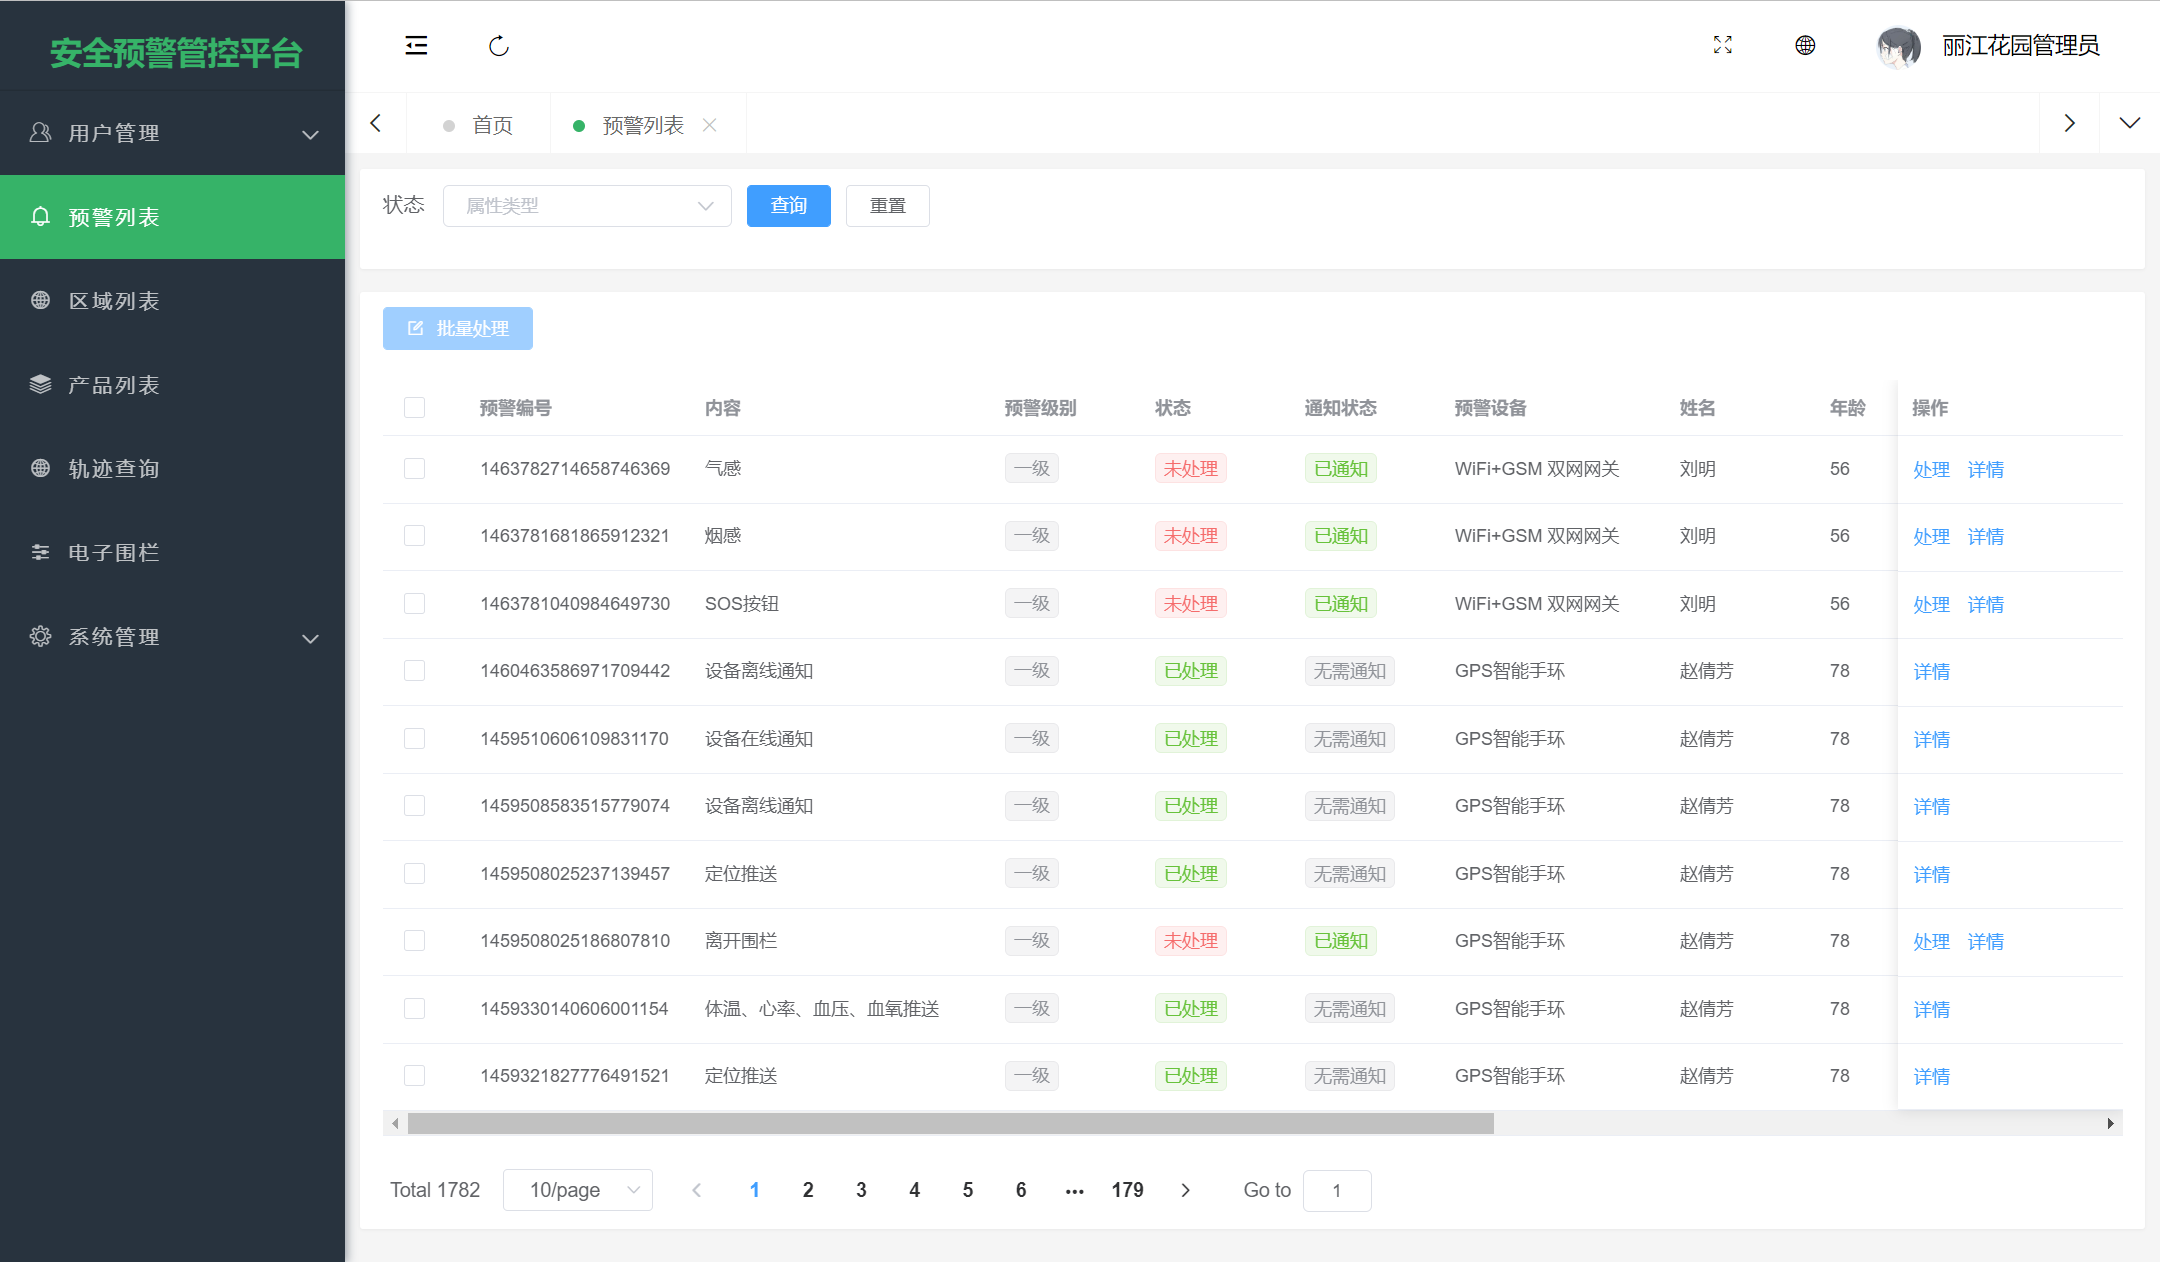The width and height of the screenshot is (2160, 1262).
Task: Click the 查询 search button
Action: 788,205
